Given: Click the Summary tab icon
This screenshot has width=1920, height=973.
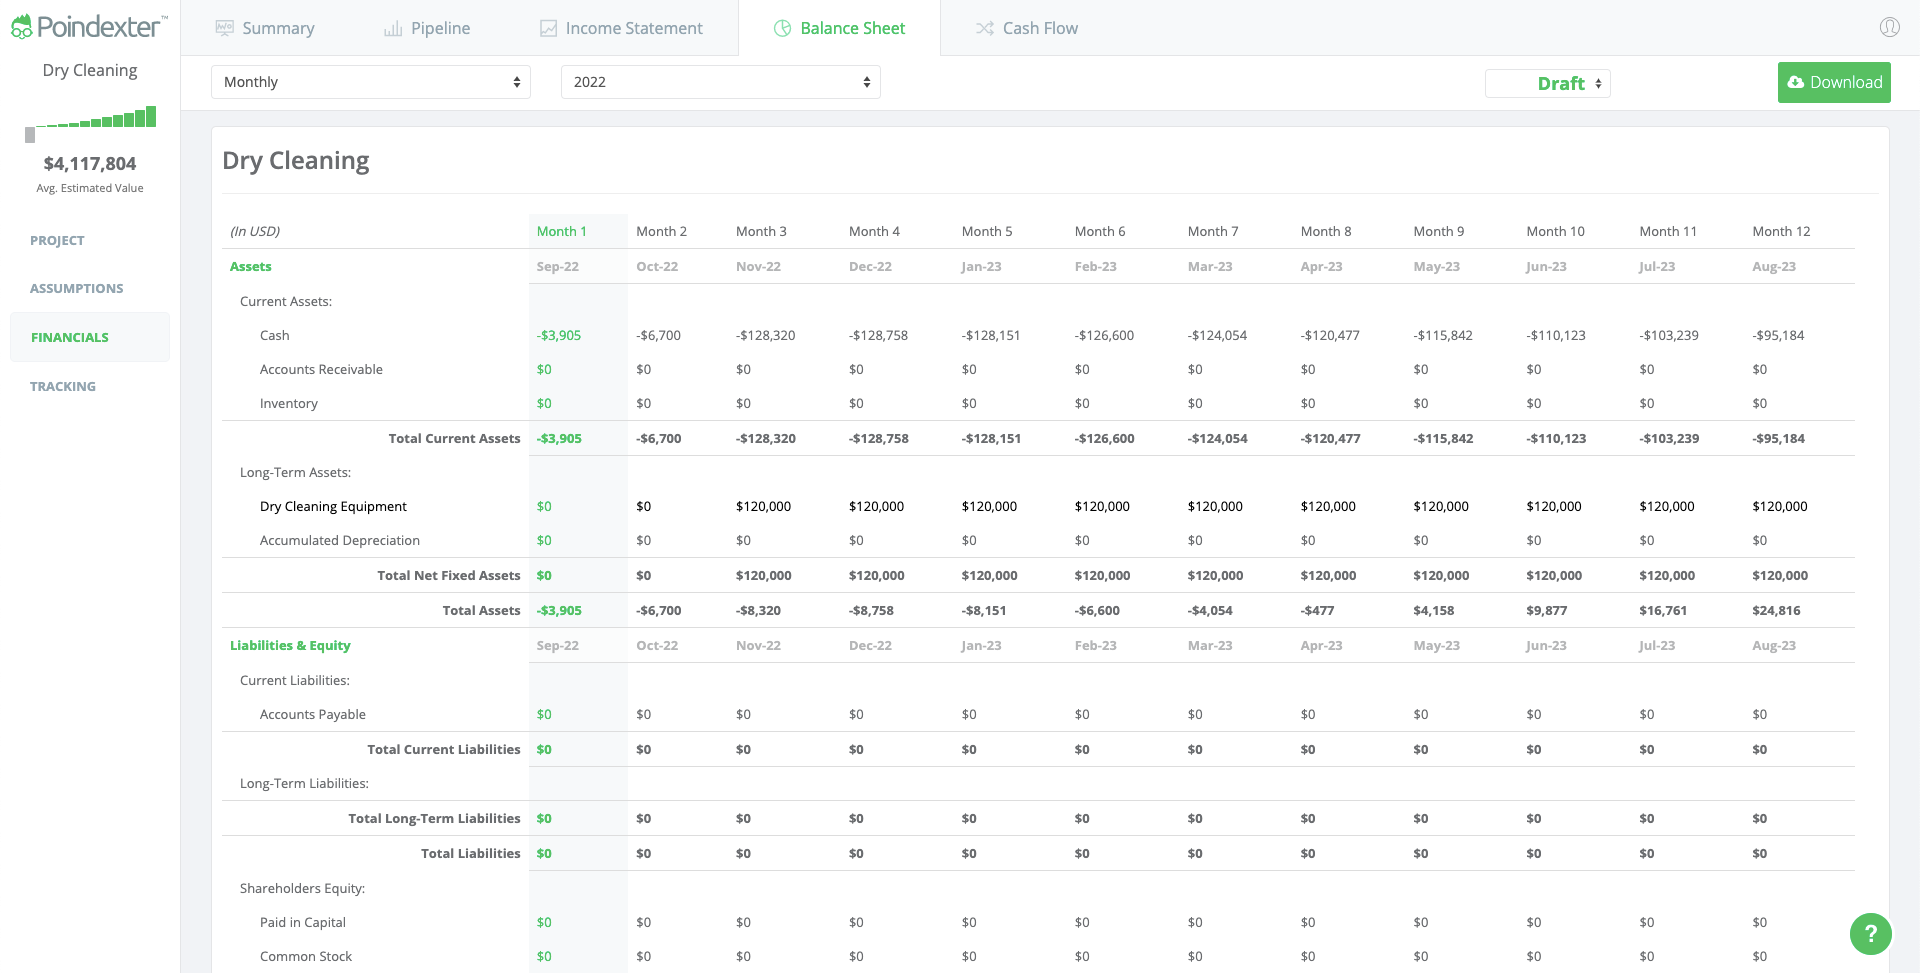Looking at the screenshot, I should point(225,28).
